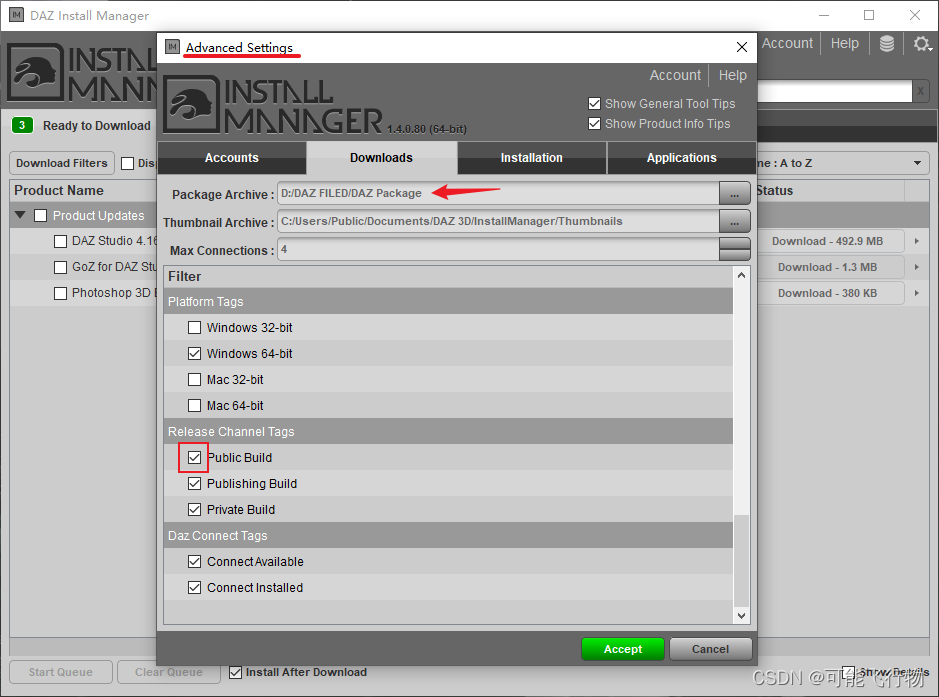Image resolution: width=939 pixels, height=697 pixels.
Task: Click the Package Archive path field
Action: pos(498,193)
